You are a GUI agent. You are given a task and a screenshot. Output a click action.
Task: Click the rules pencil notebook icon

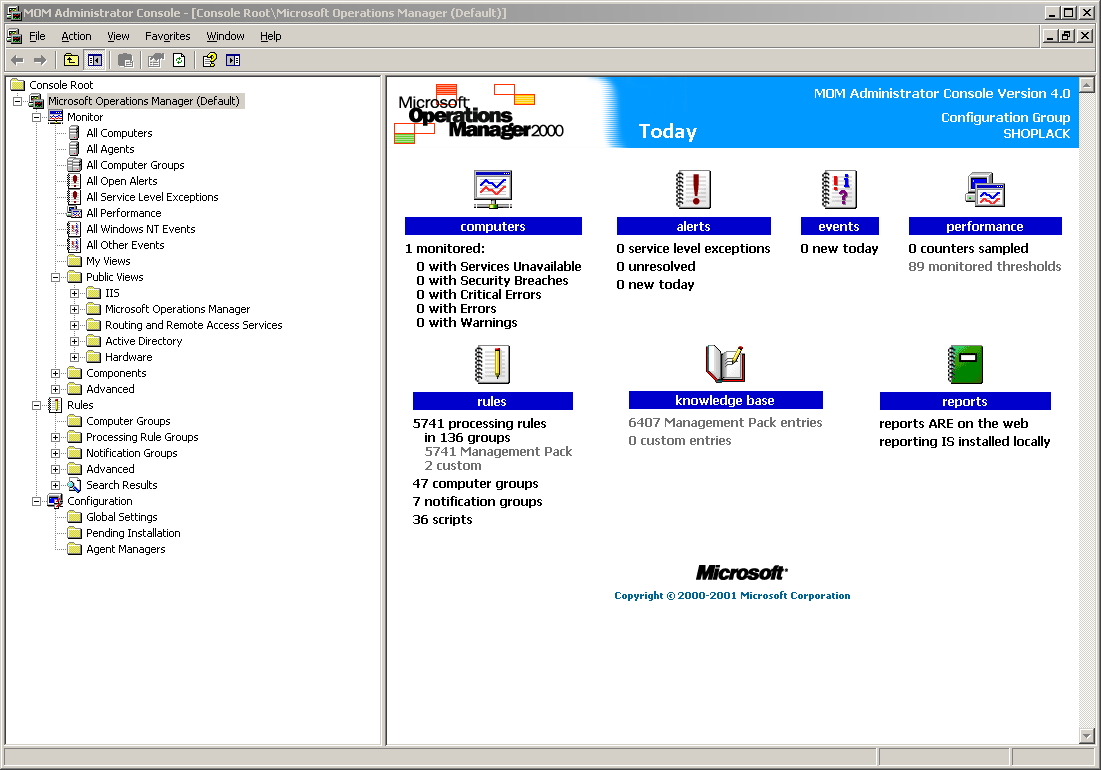coord(492,364)
